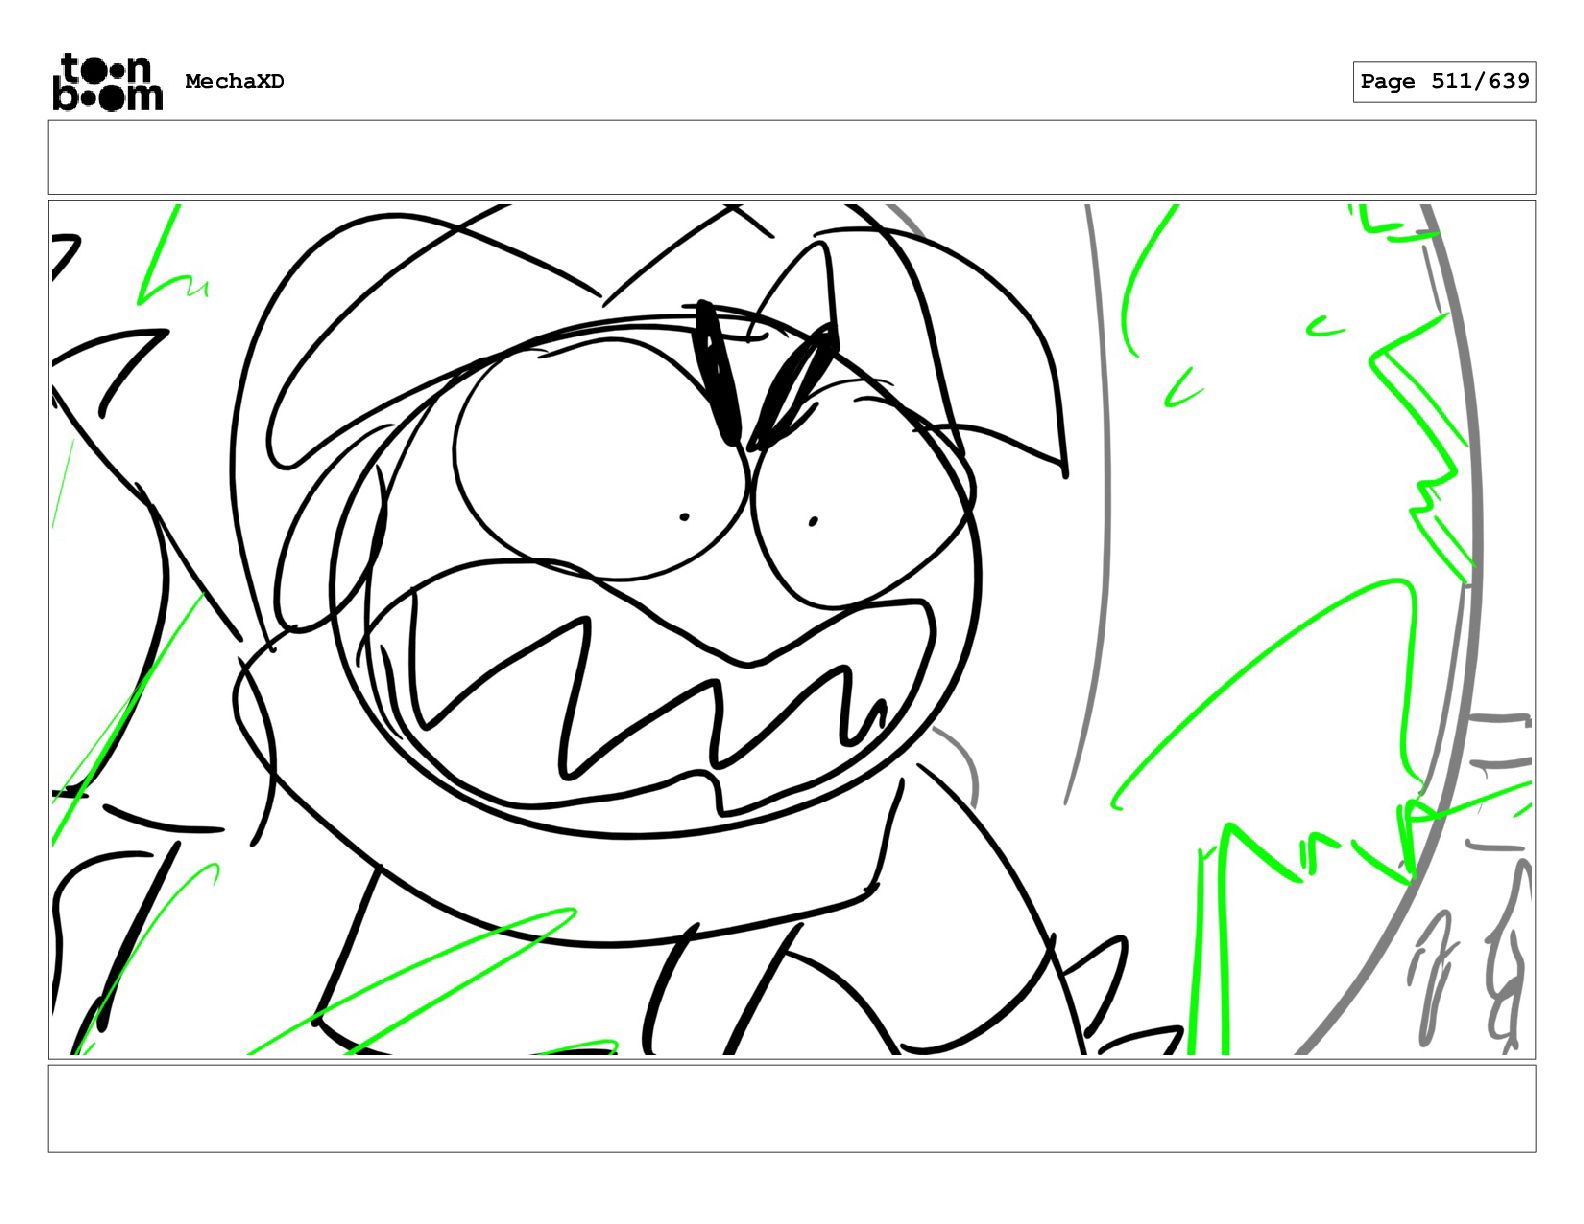Click the storyboard panel drawing
The width and height of the screenshot is (1584, 1224).
coord(792,630)
